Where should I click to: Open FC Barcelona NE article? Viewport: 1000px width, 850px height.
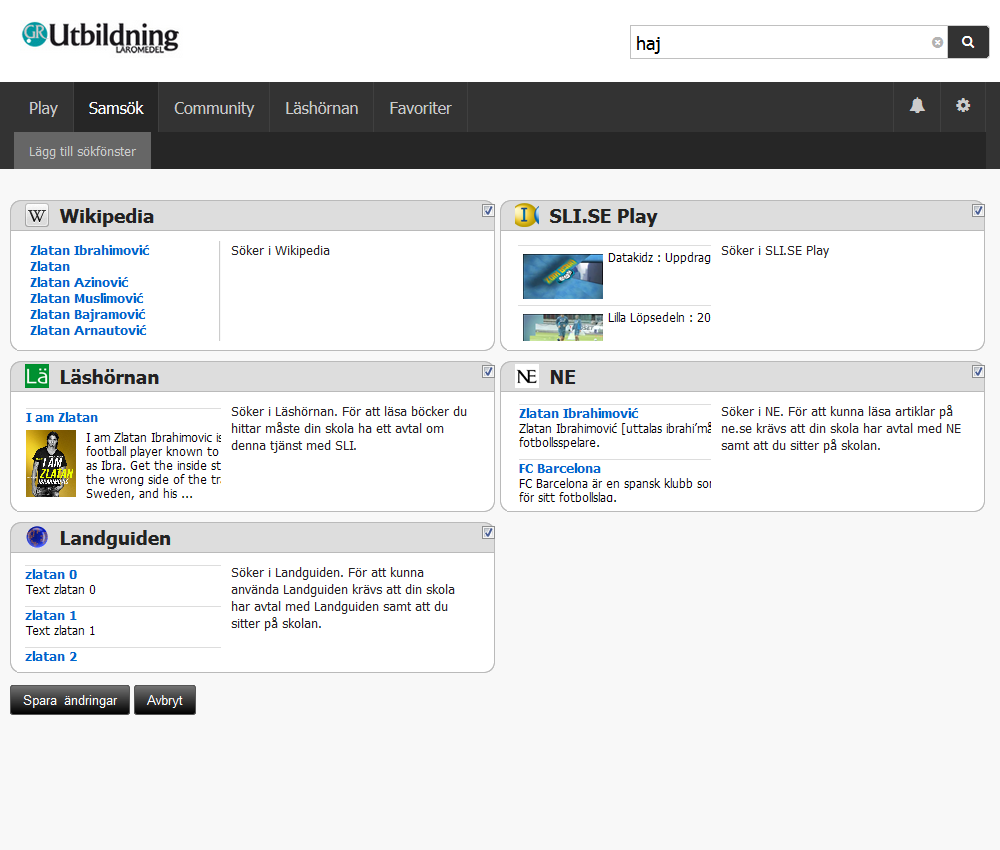pyautogui.click(x=559, y=468)
